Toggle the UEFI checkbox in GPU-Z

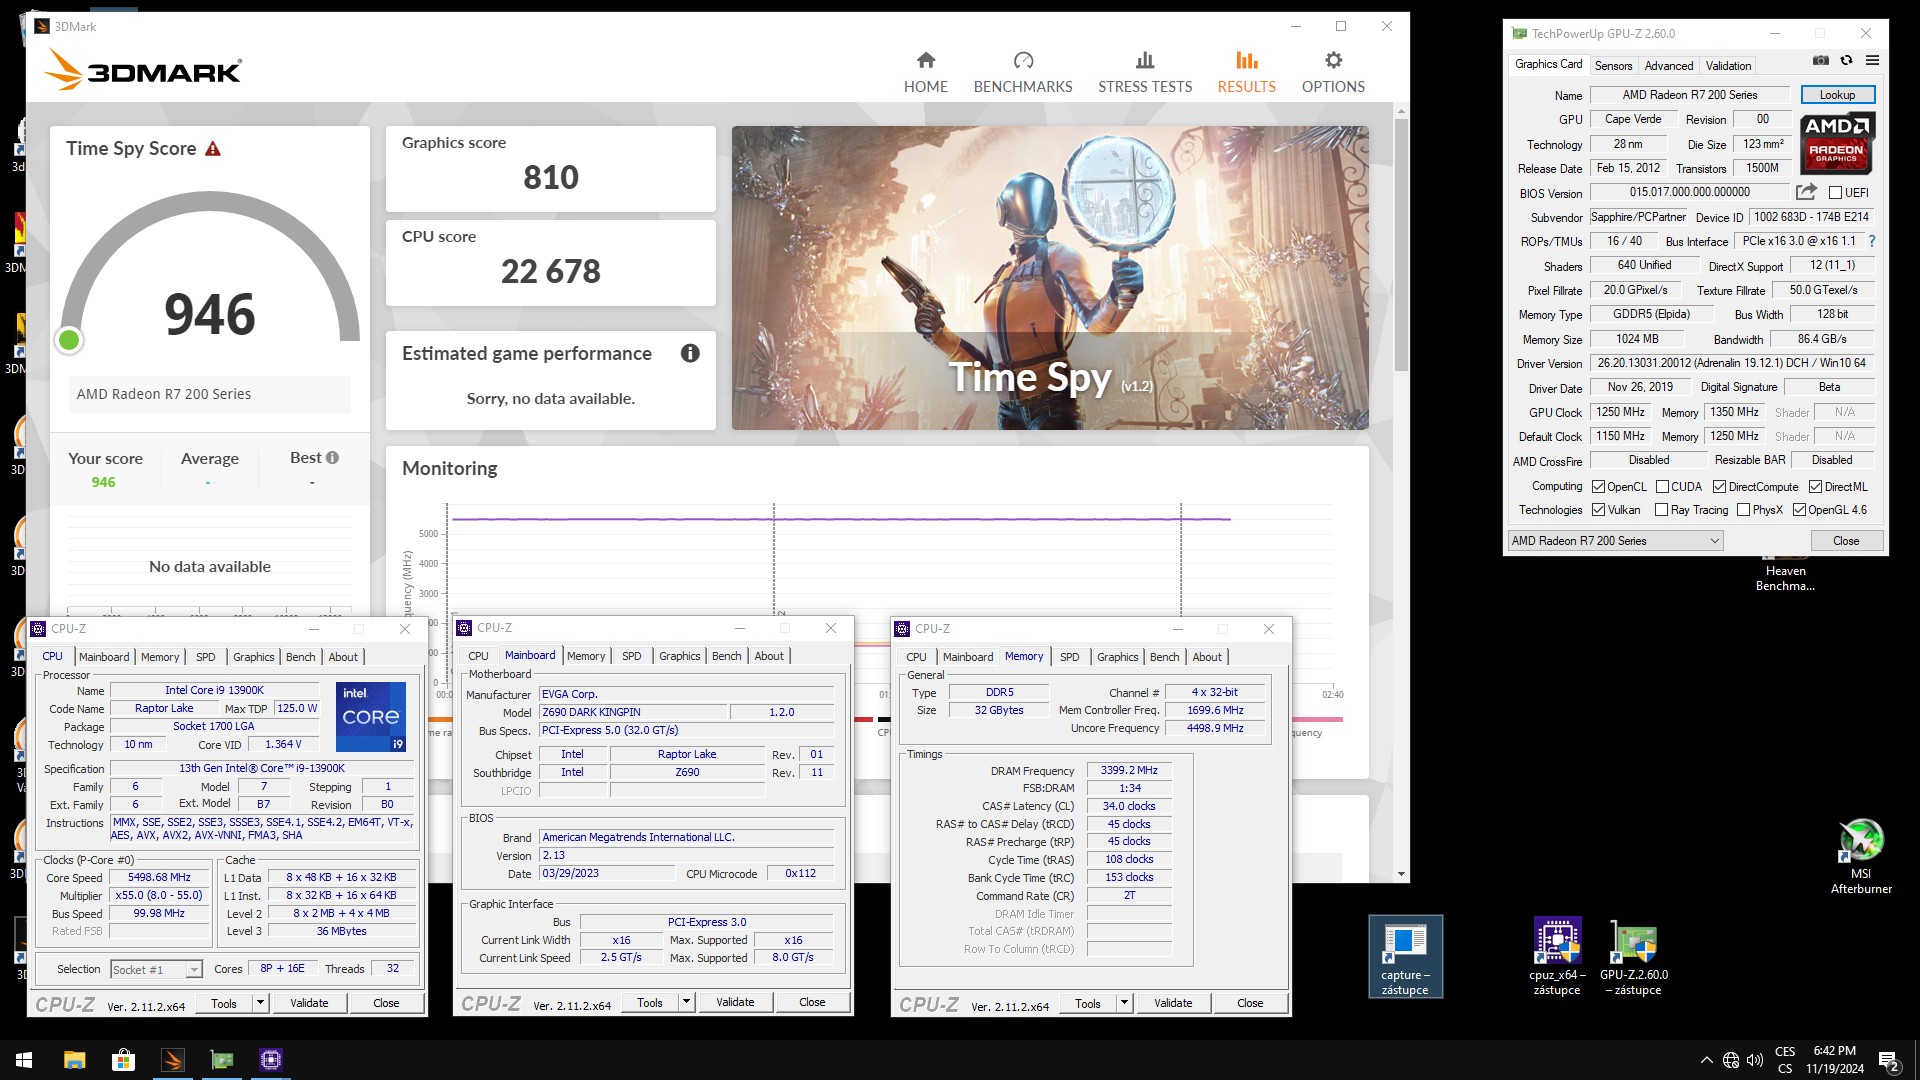coord(1835,193)
